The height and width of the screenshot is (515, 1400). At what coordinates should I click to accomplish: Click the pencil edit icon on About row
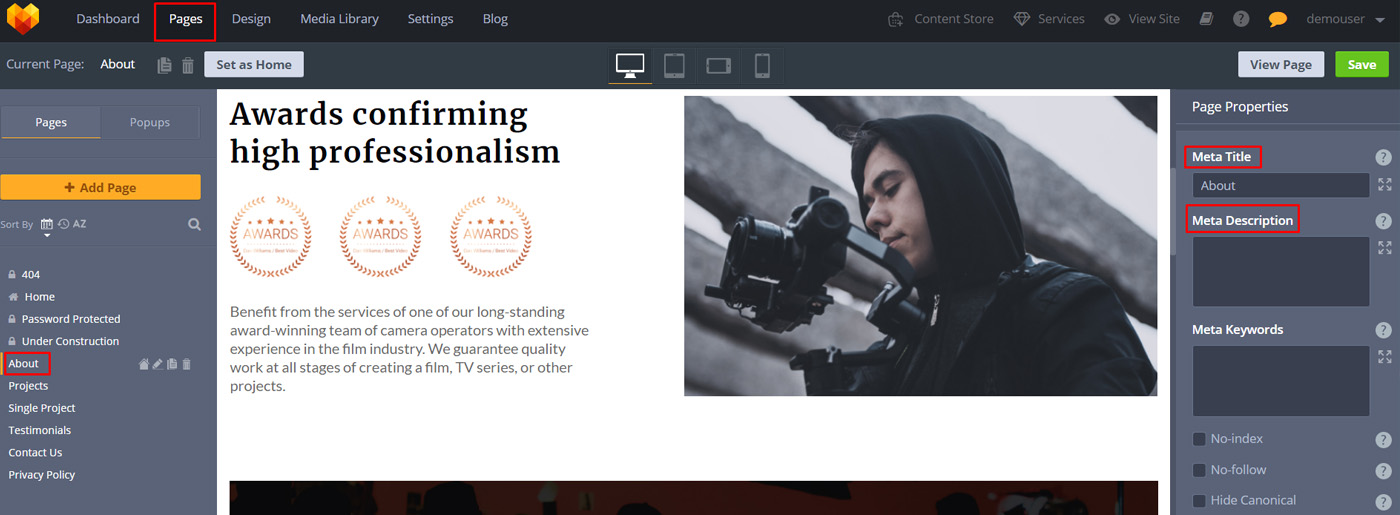tap(157, 364)
